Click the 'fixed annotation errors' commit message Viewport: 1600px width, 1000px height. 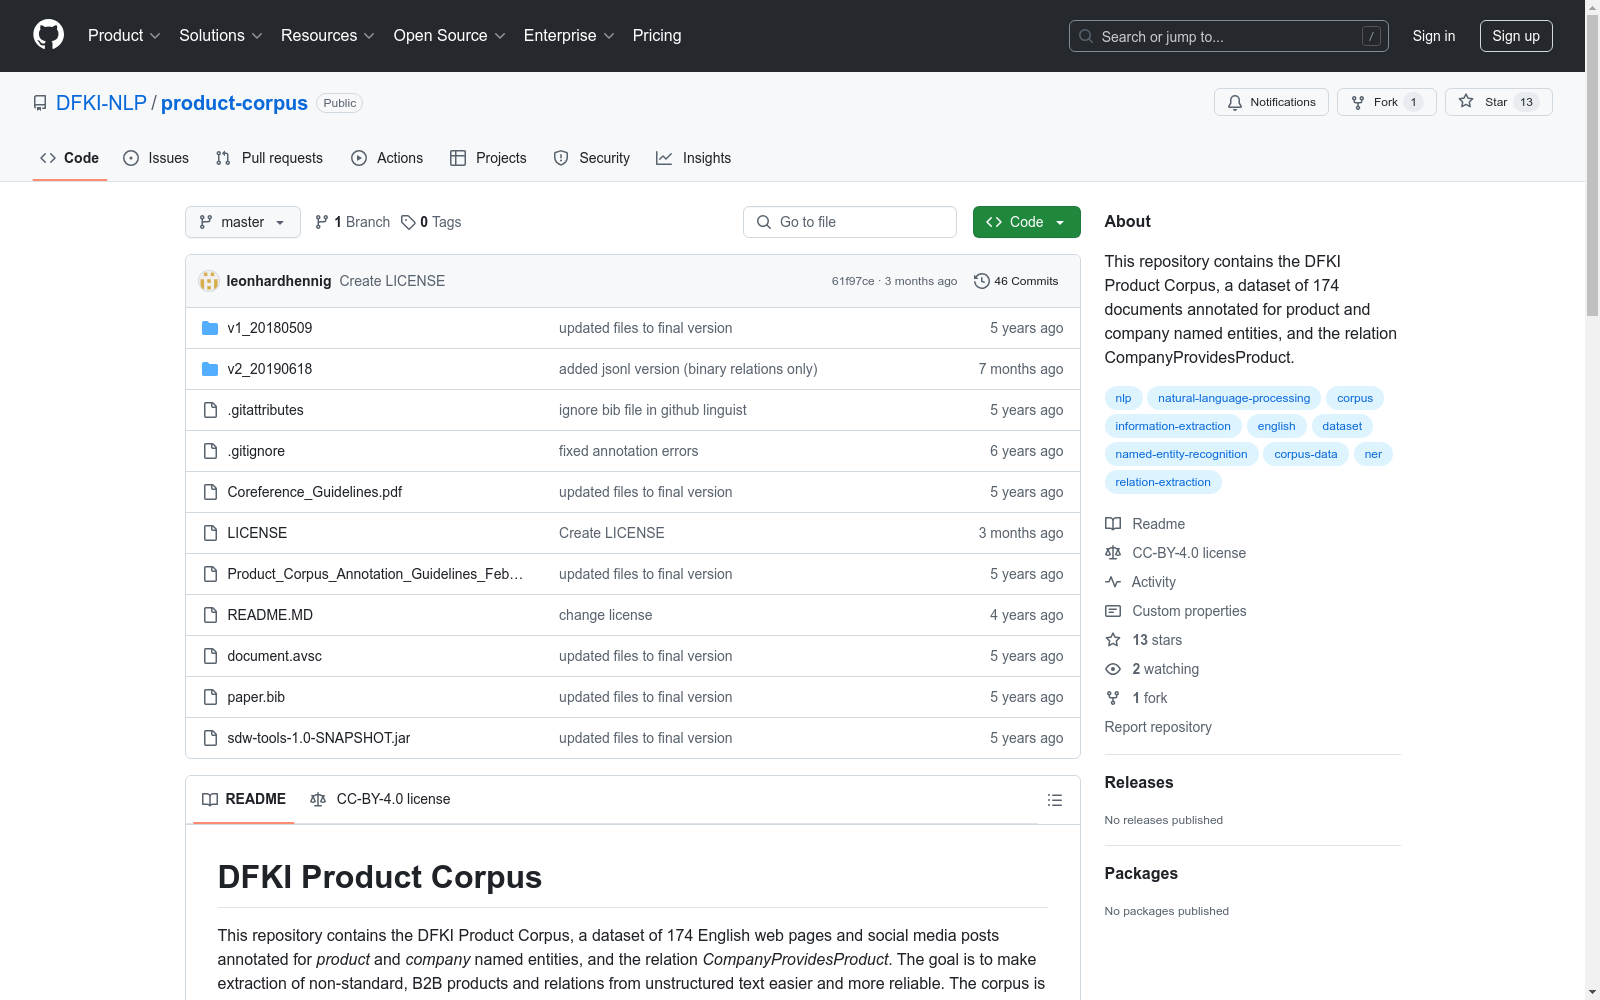pyautogui.click(x=628, y=451)
